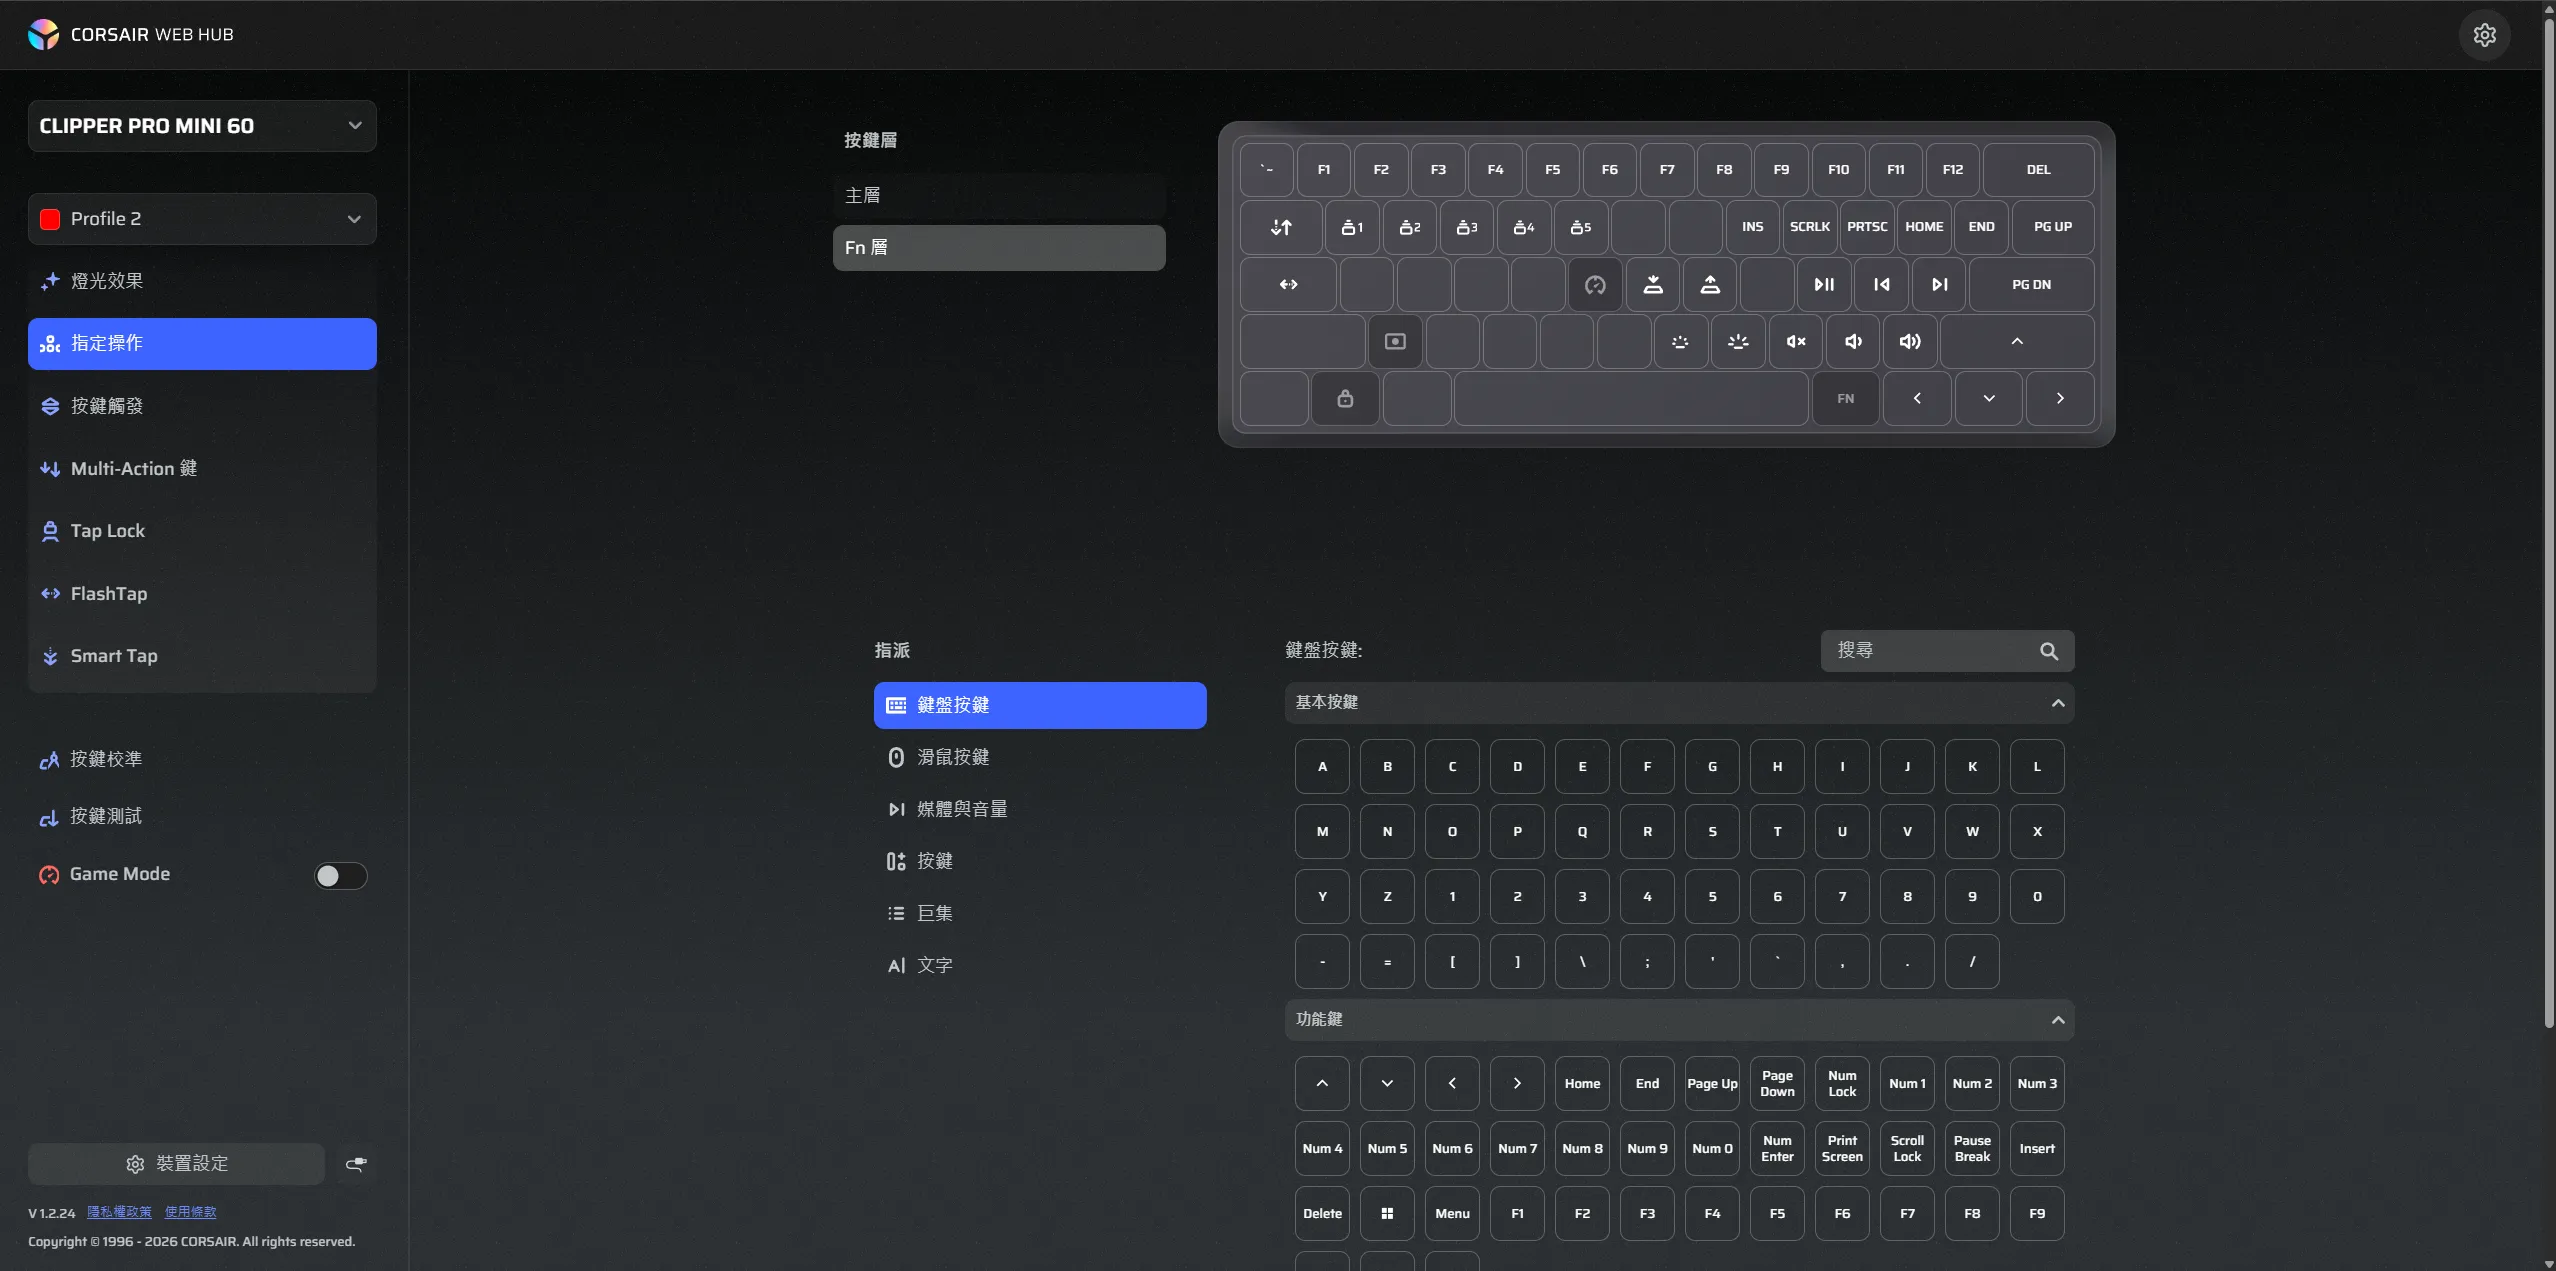The height and width of the screenshot is (1271, 2556).
Task: Click the search magnifier icon
Action: tap(2049, 651)
